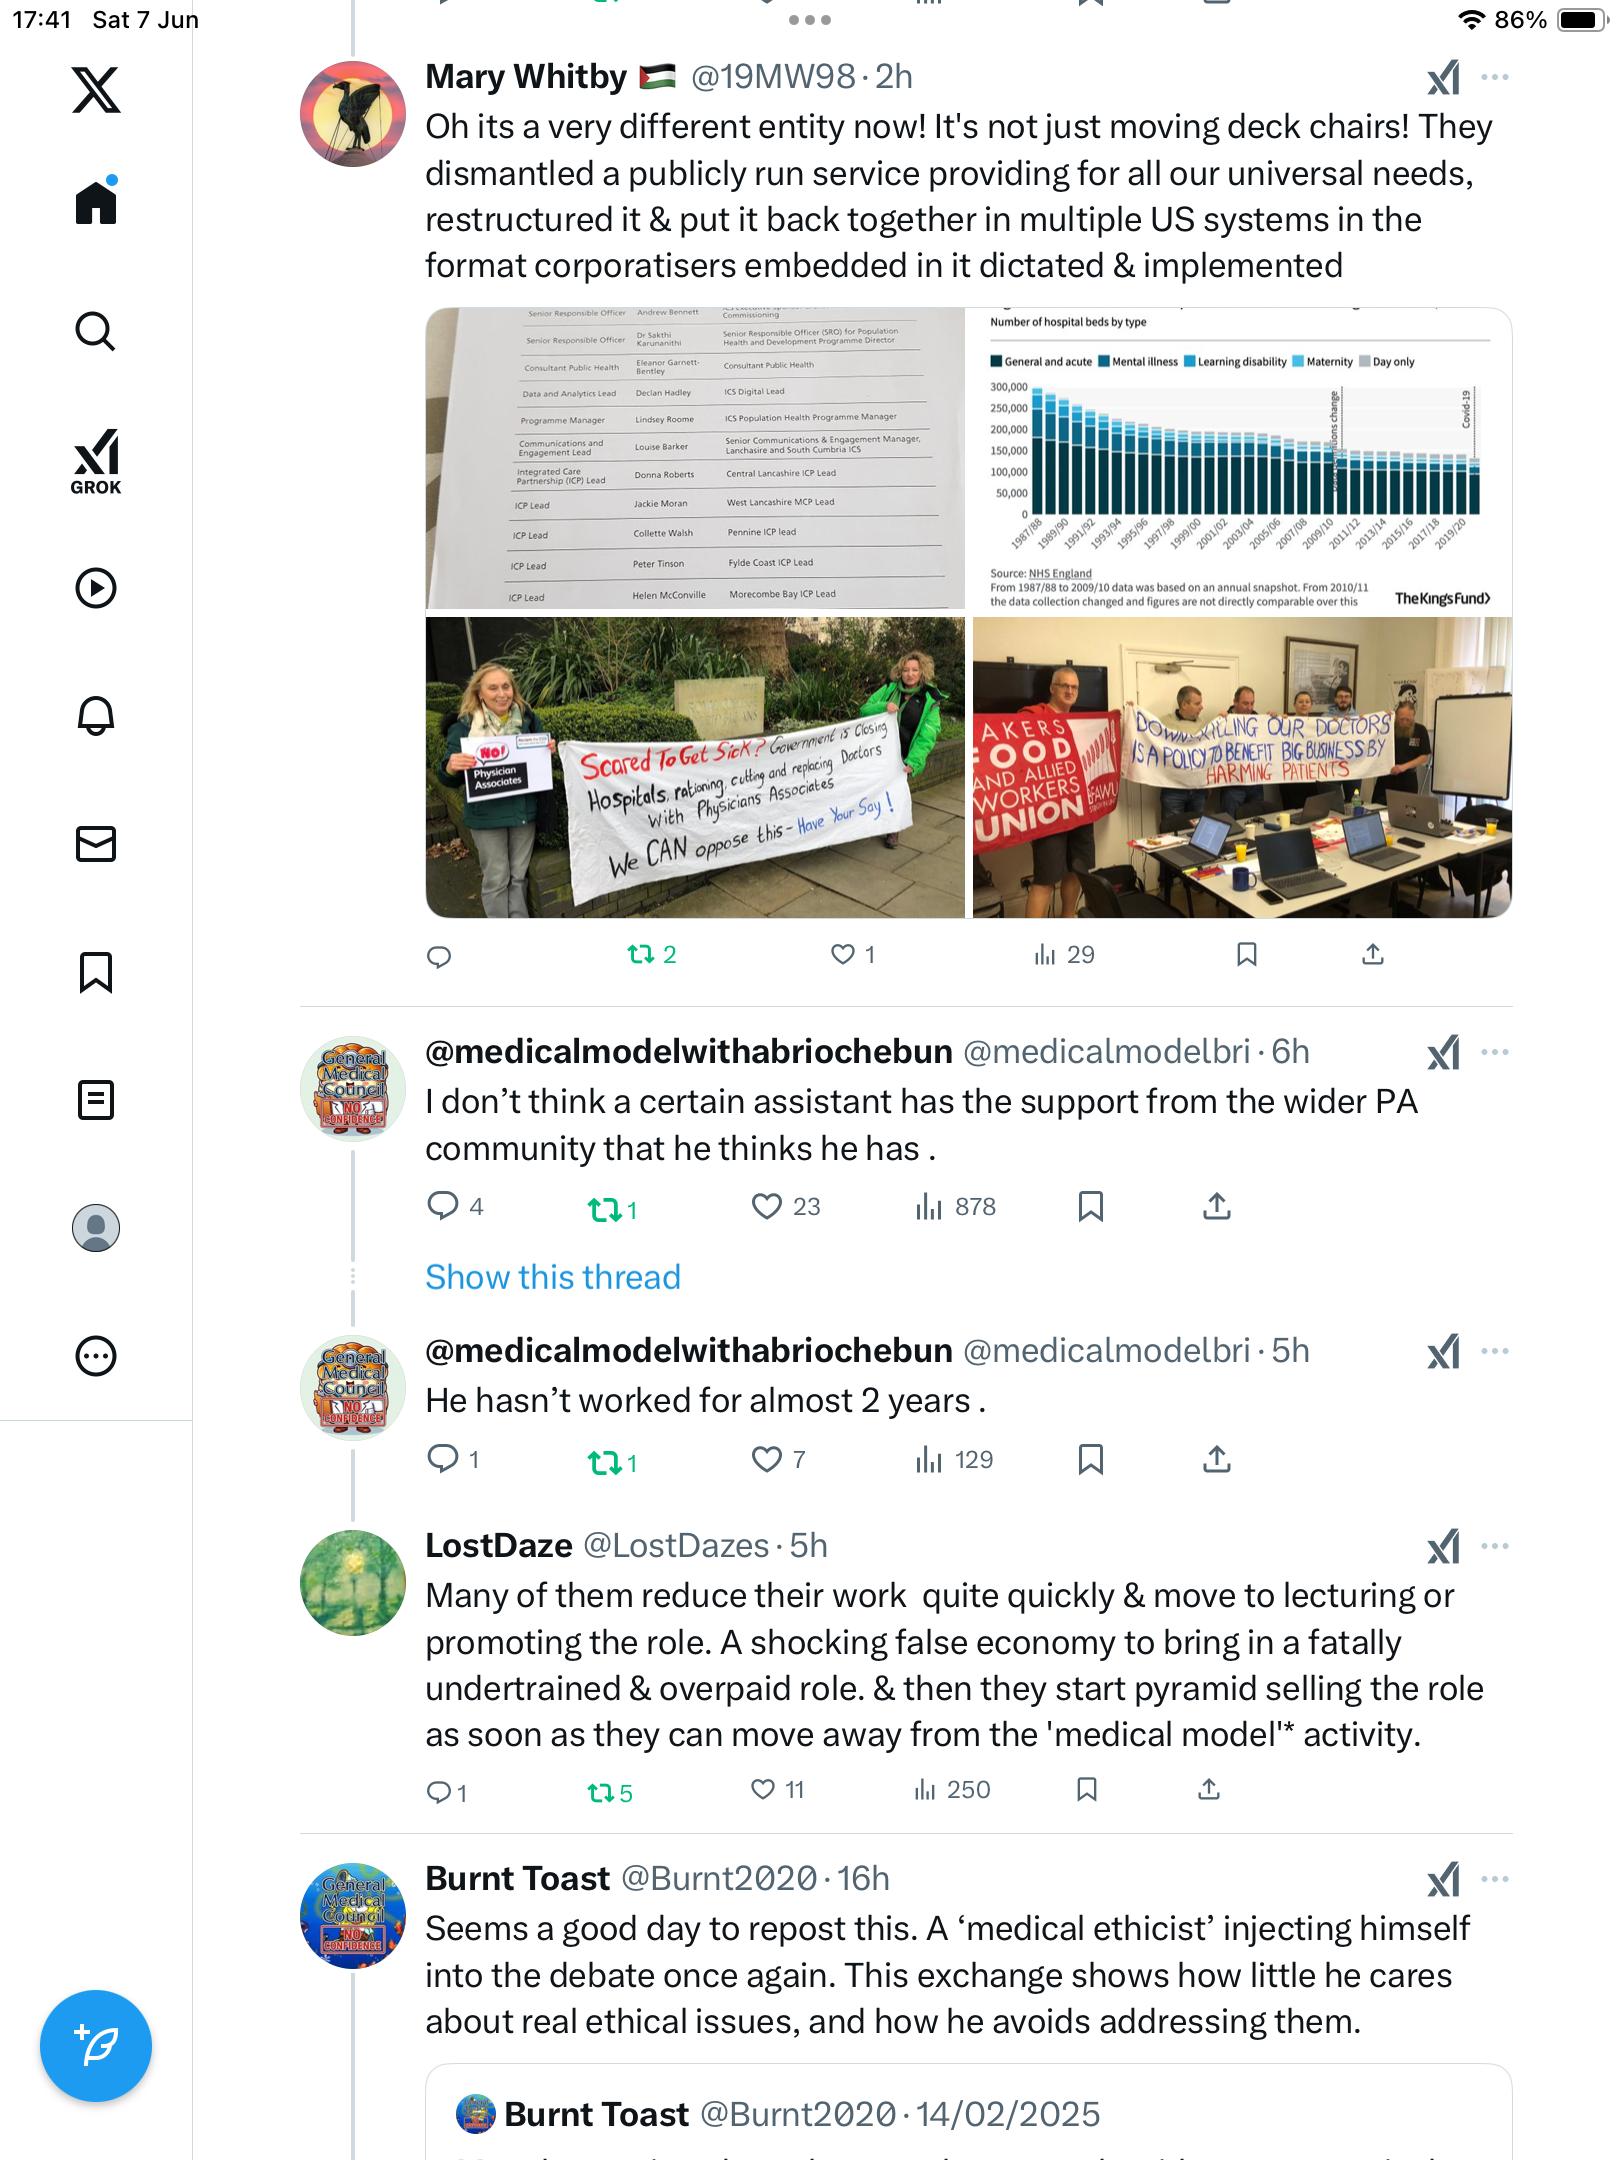The width and height of the screenshot is (1620, 2160).
Task: Open Grok from the sidebar
Action: coord(96,461)
